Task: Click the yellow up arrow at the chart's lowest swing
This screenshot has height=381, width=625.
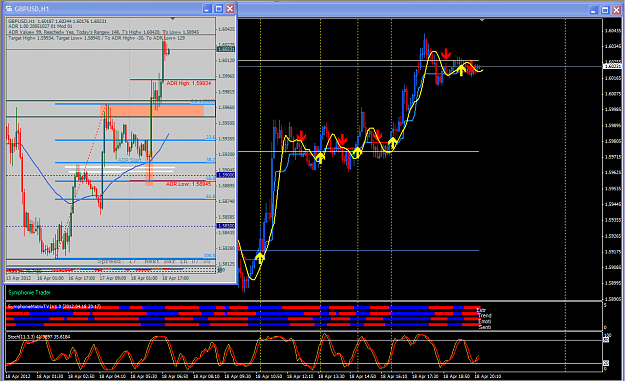Action: [x=260, y=257]
